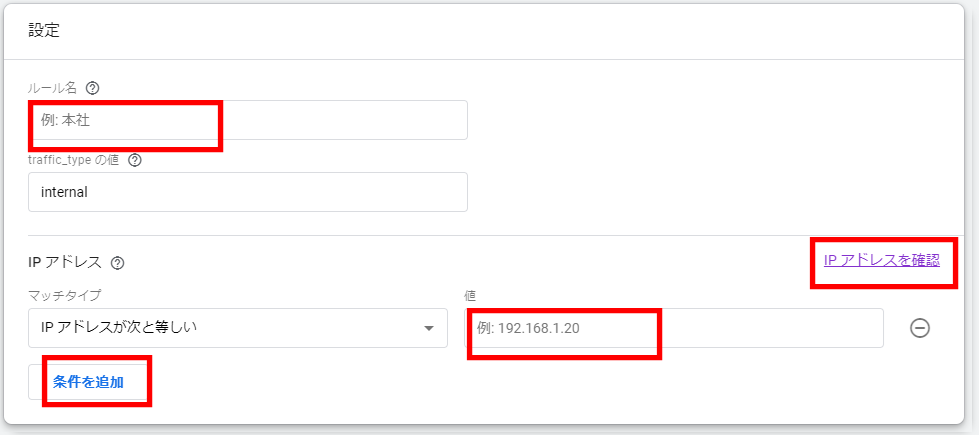Screen dimensions: 979x435
Task: Click the IP アドレス section heading
Action: (x=65, y=263)
